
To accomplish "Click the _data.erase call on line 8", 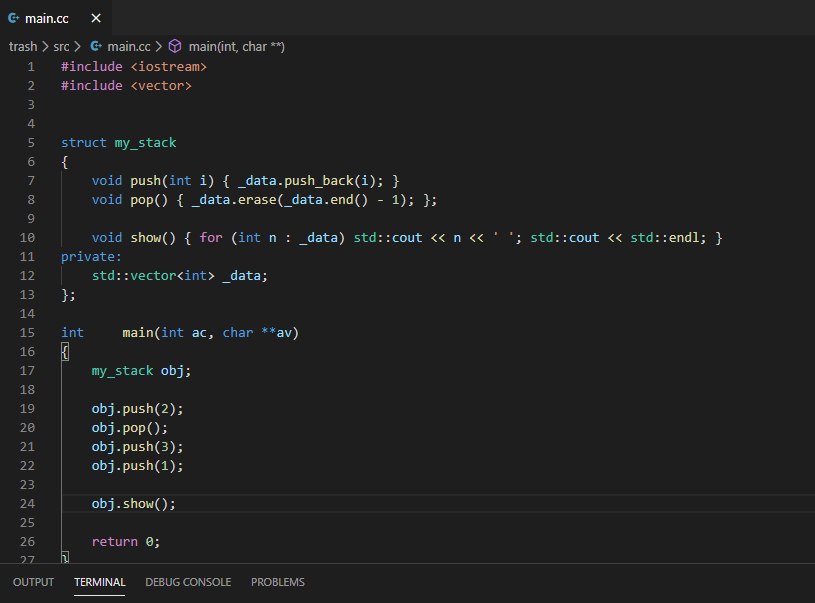I will point(234,200).
